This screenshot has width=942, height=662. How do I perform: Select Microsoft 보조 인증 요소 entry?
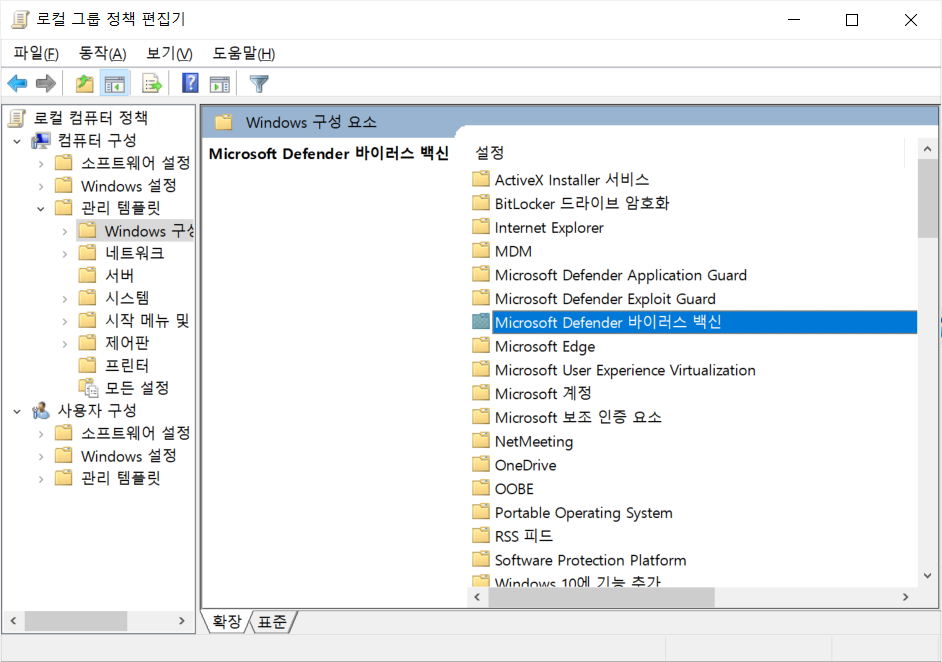(x=578, y=418)
